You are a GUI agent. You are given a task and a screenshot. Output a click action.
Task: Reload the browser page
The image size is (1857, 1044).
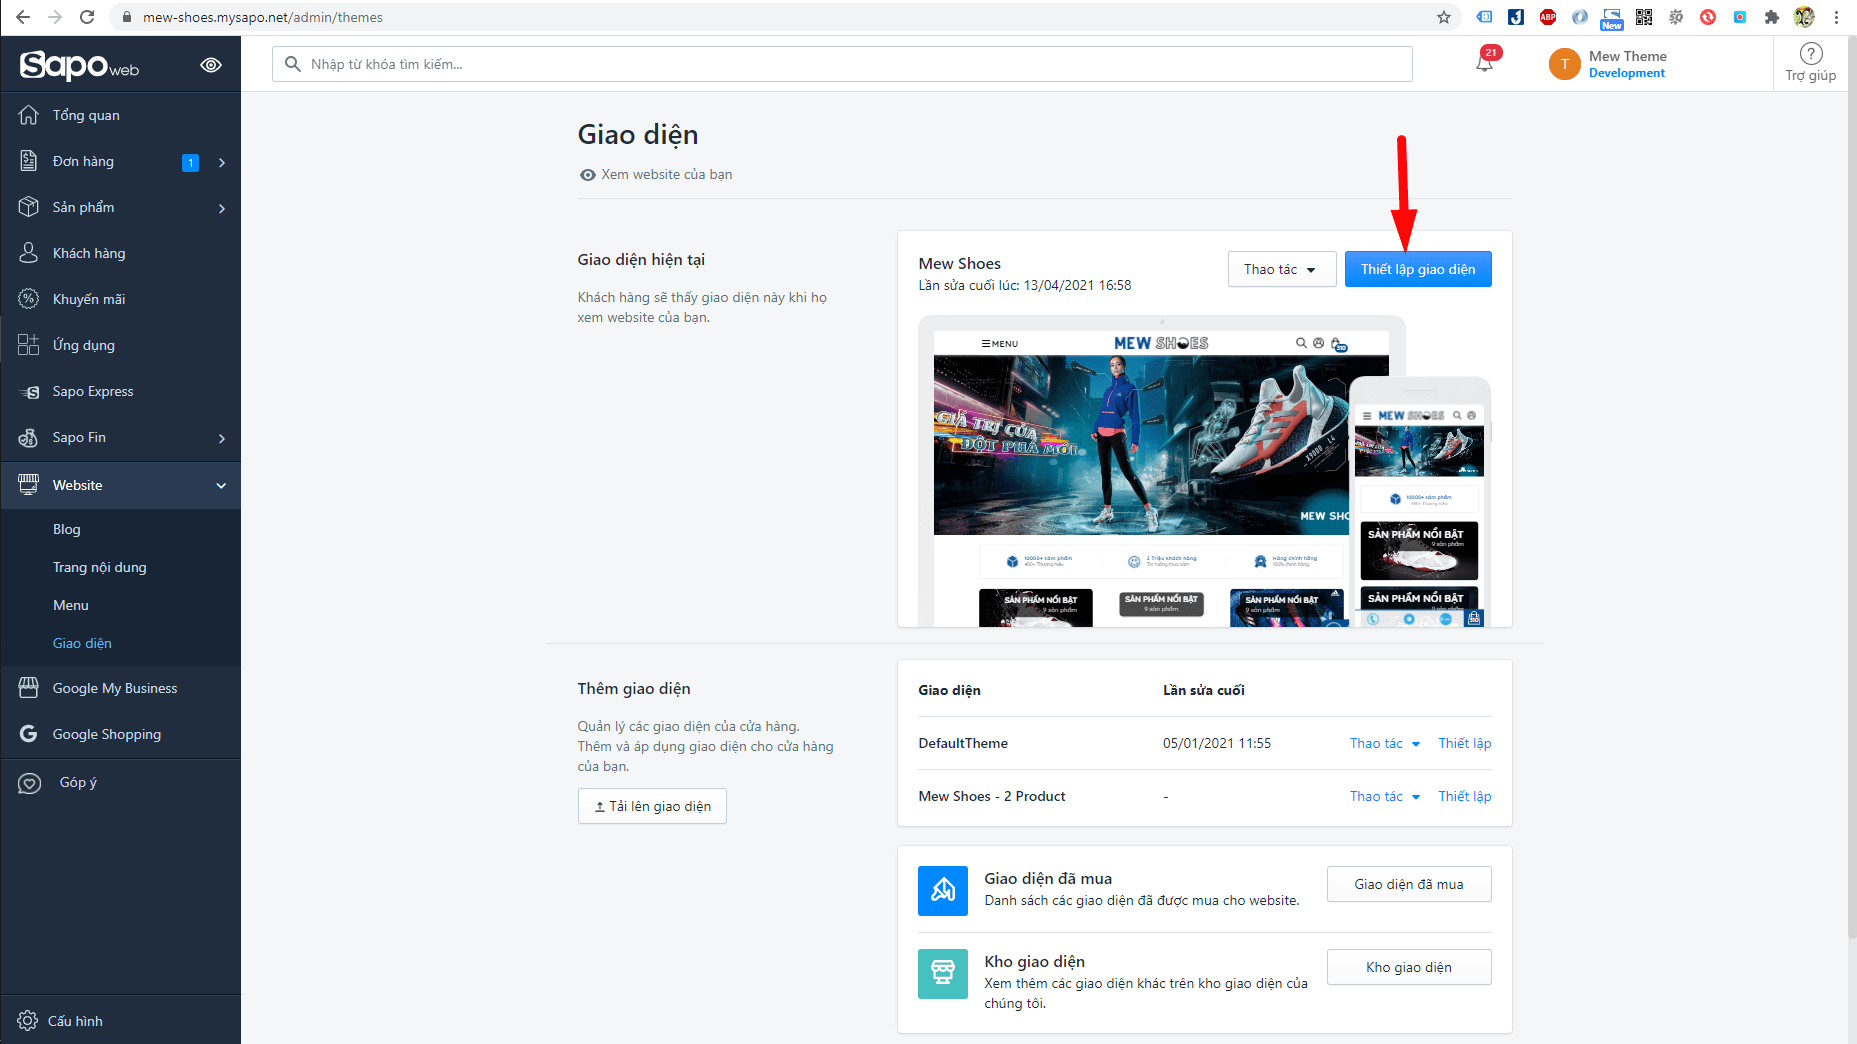[87, 17]
